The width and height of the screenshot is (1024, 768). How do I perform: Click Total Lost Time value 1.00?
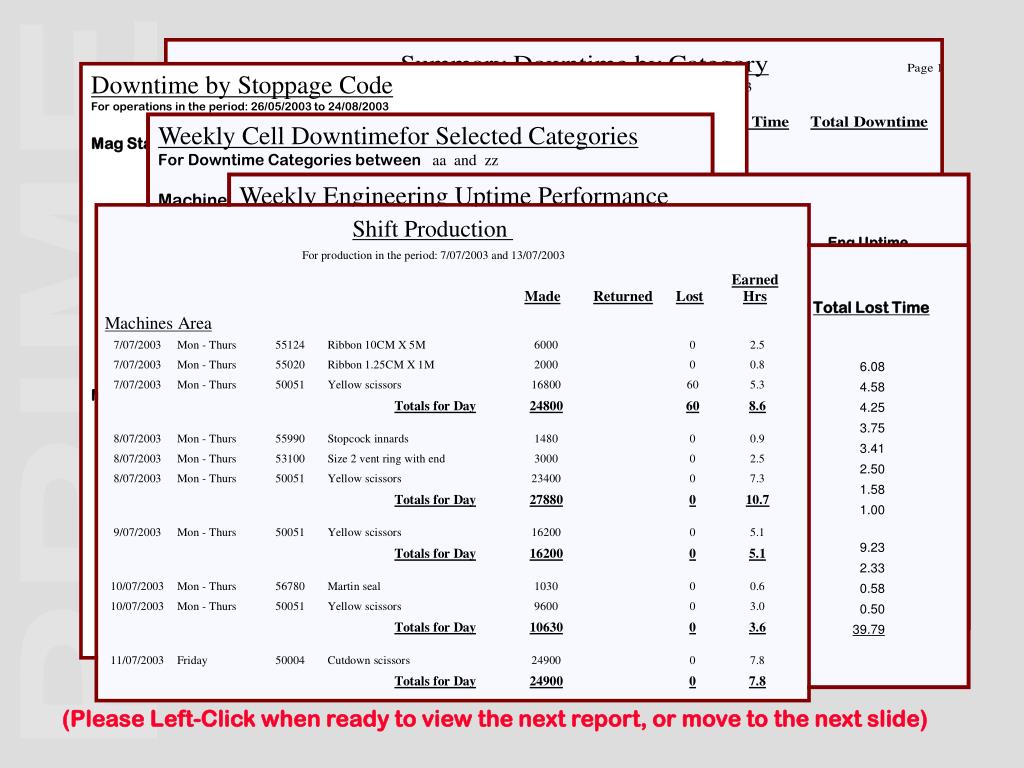click(x=872, y=510)
